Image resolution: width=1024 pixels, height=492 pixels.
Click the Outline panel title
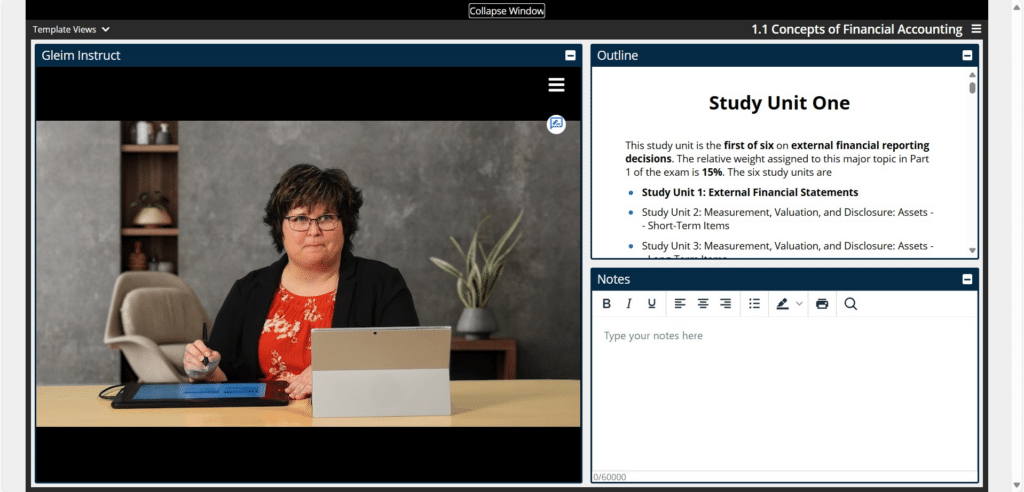click(x=617, y=56)
